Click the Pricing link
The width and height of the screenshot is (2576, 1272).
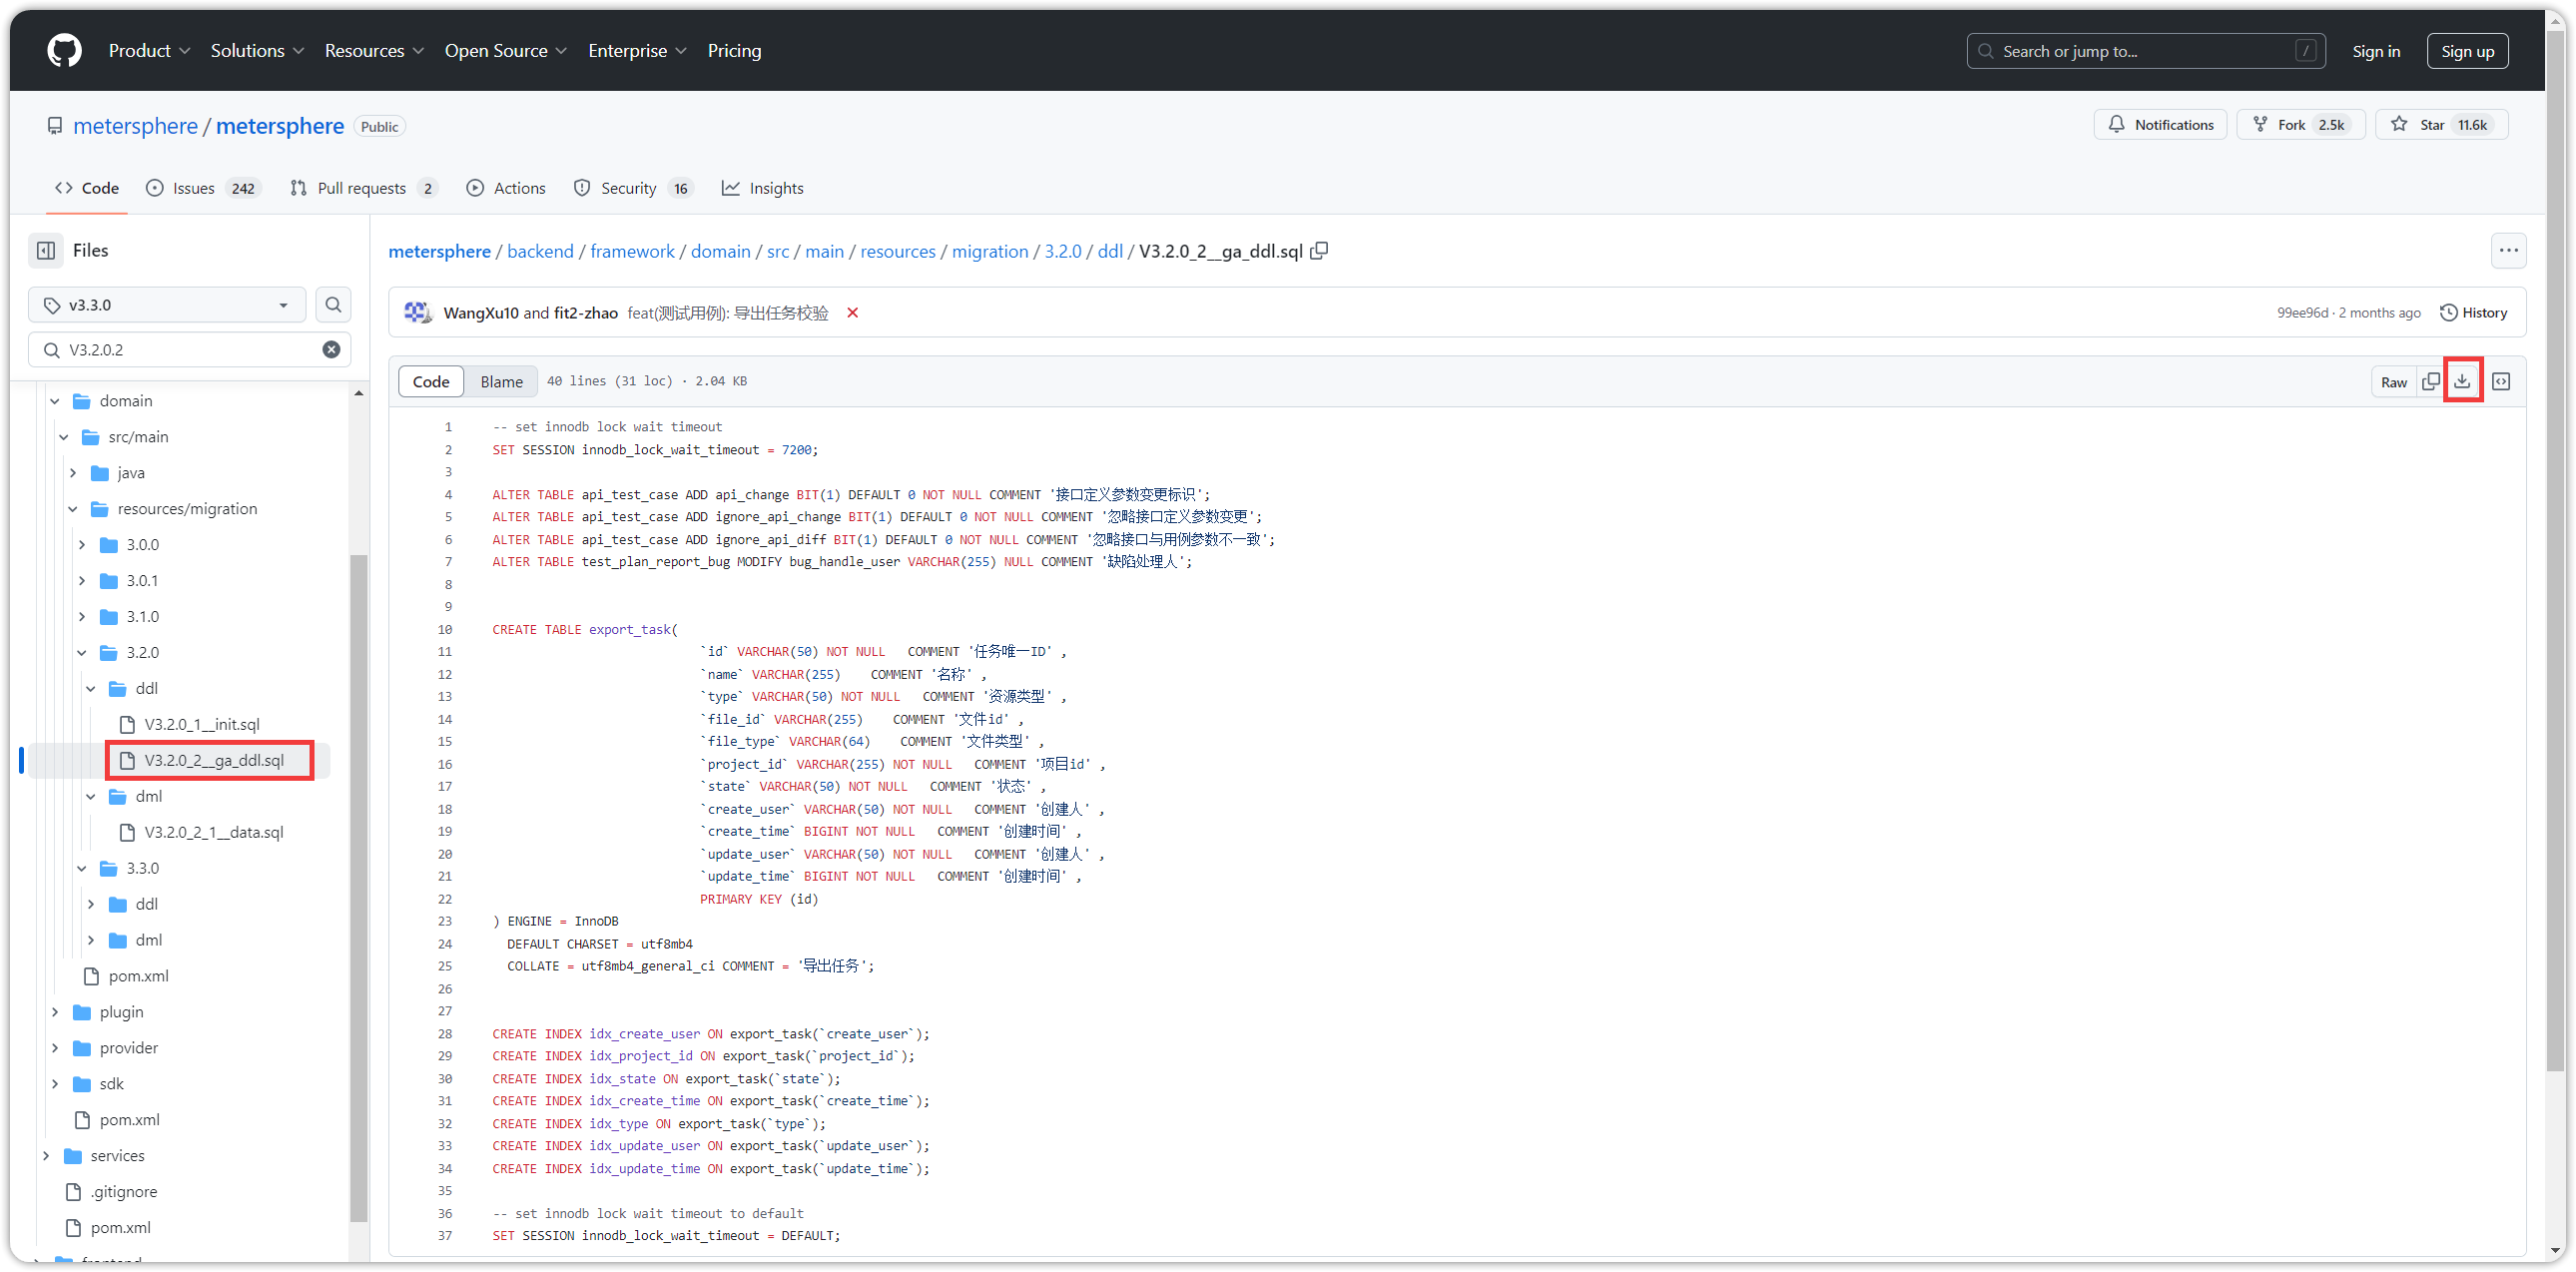[734, 50]
